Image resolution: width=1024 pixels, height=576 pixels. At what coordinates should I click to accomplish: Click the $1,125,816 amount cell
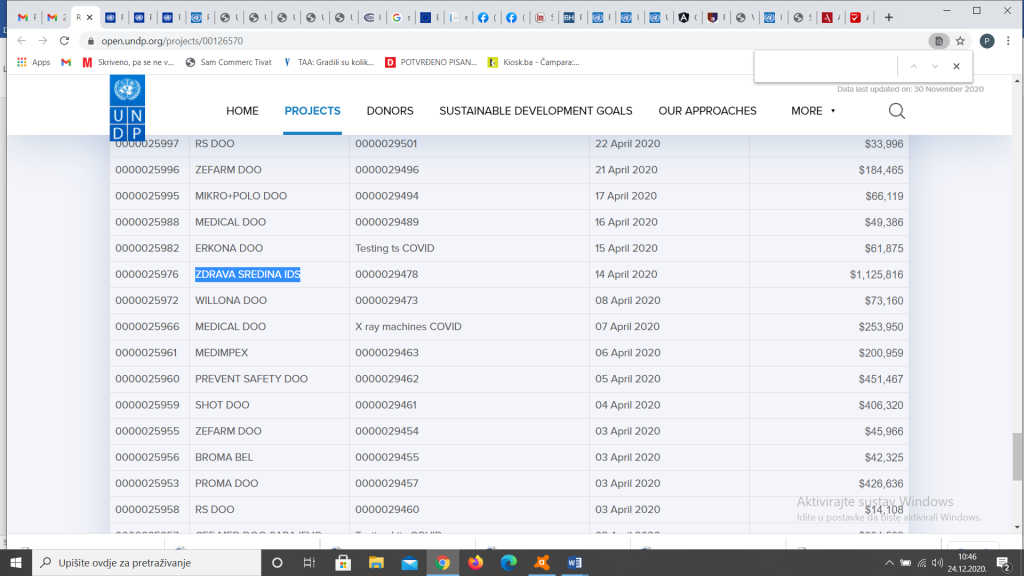pyautogui.click(x=876, y=274)
